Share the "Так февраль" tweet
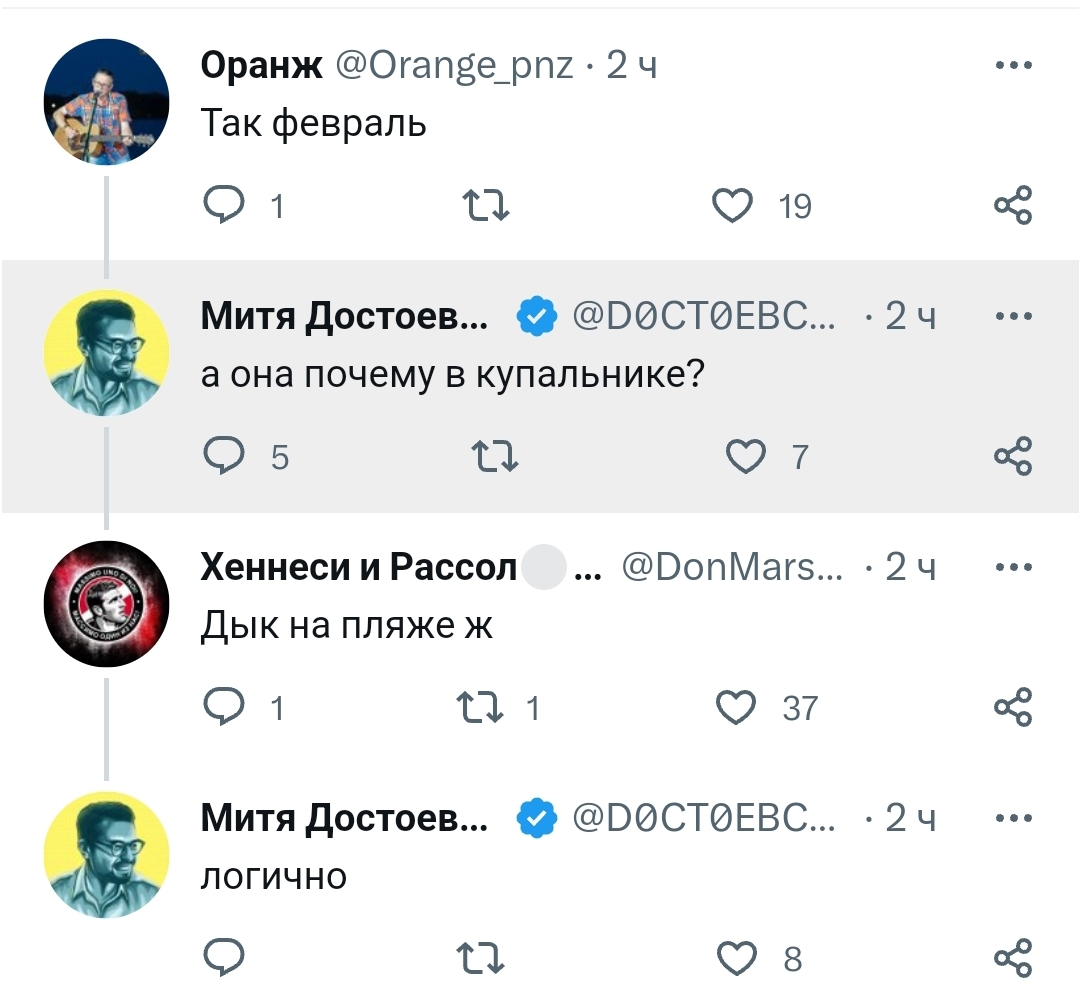Image resolution: width=1080 pixels, height=1005 pixels. point(1012,206)
